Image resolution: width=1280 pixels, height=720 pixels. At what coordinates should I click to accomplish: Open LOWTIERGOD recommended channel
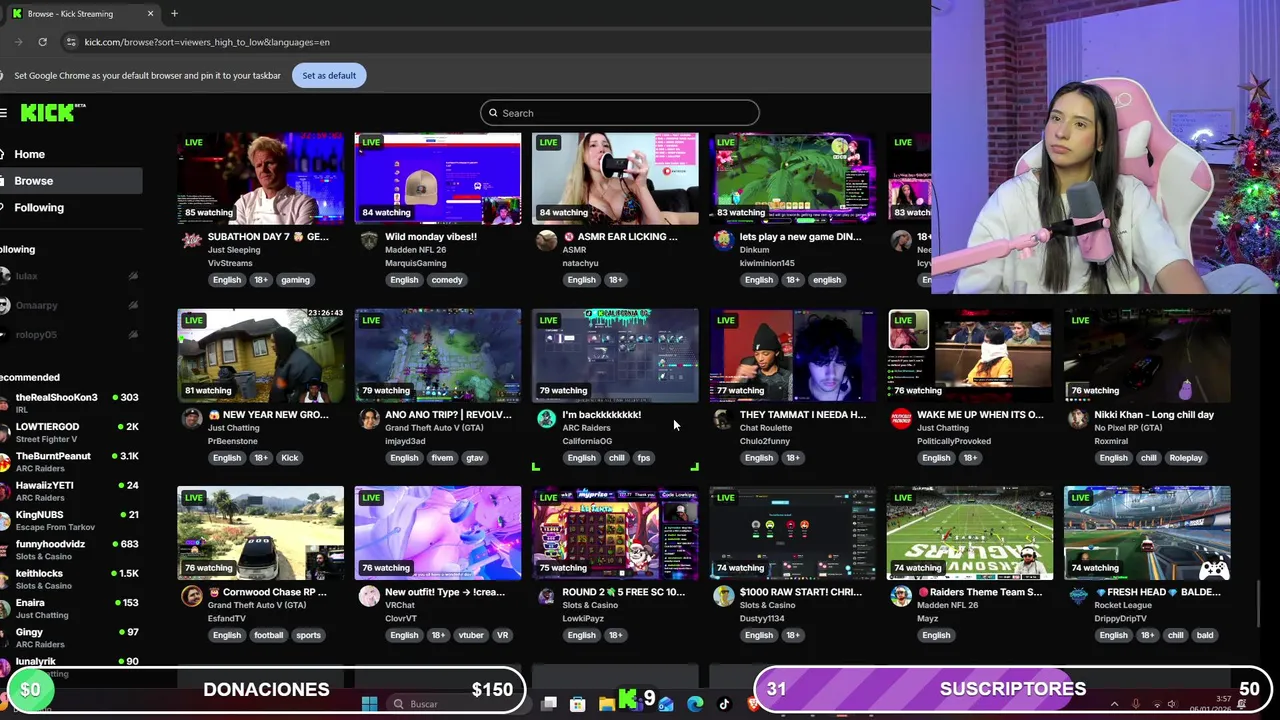(70, 432)
